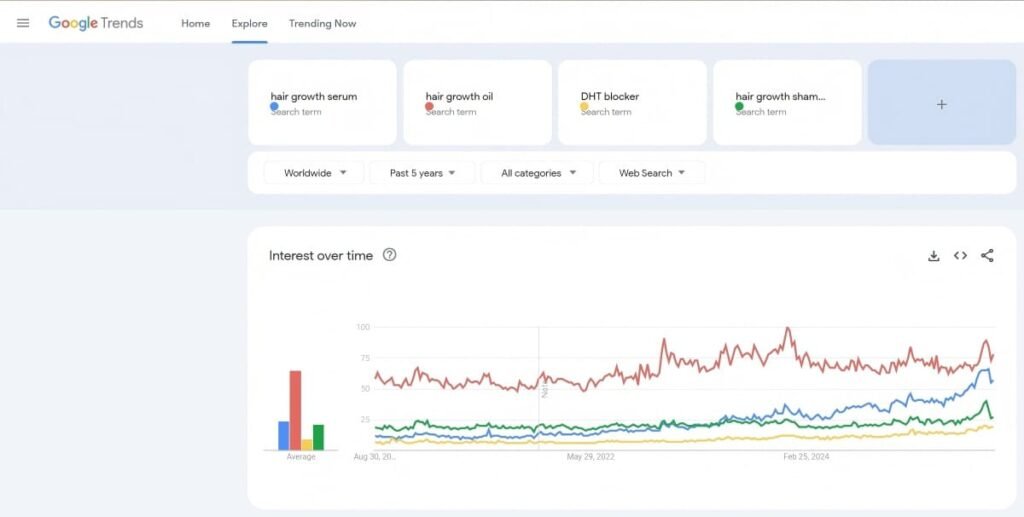Screen dimensions: 1024x517
Task: Download the interest over time CSV
Action: coord(933,256)
